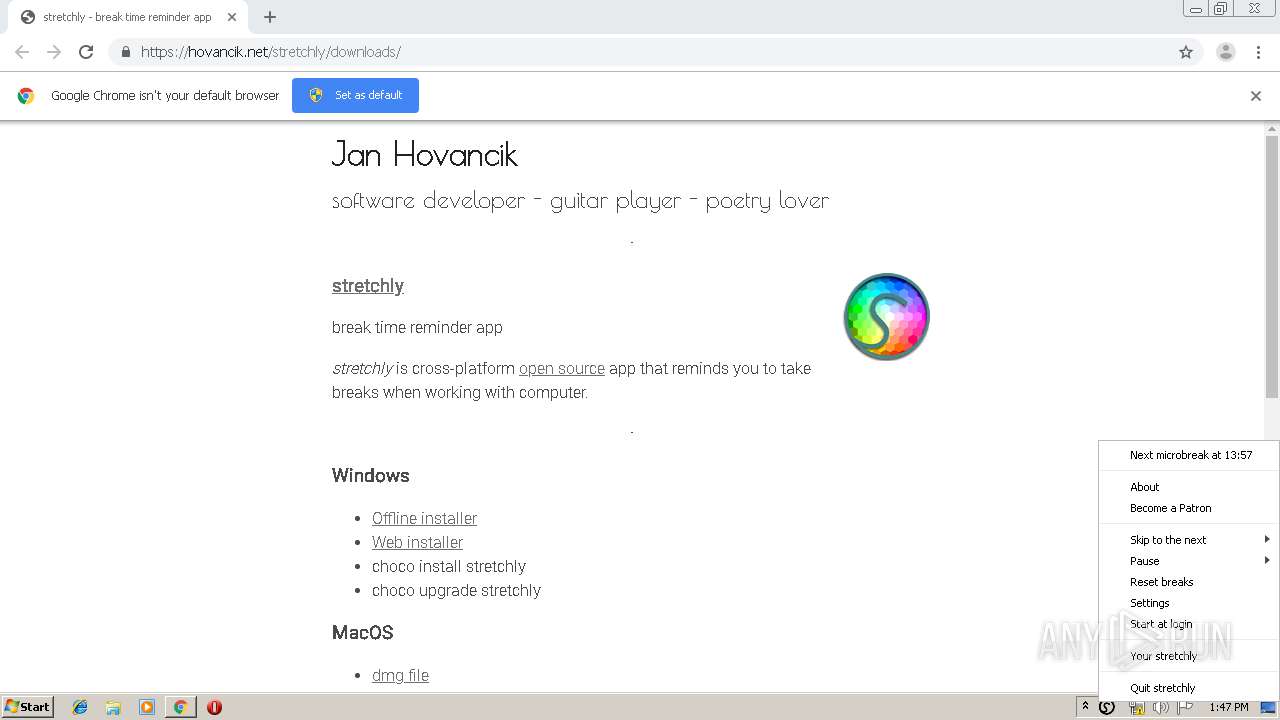Image resolution: width=1280 pixels, height=720 pixels.
Task: Choose Become a Patron in tray menu
Action: [1189, 508]
